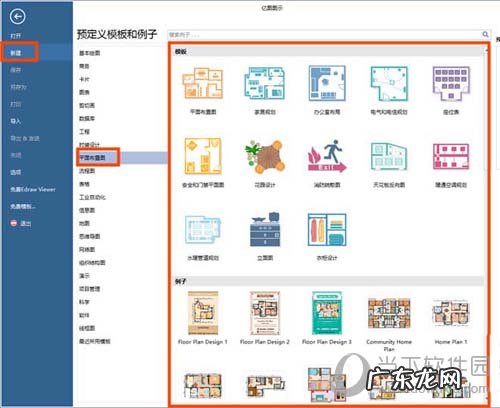Select the 科学 category
Viewport: 500px width, 408px height.
(84, 302)
